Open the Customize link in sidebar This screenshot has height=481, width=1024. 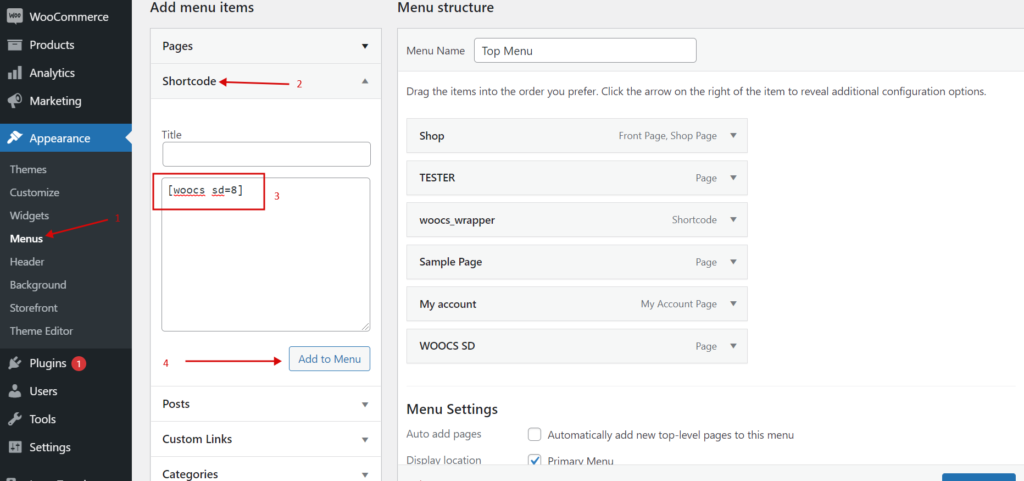pyautogui.click(x=34, y=192)
